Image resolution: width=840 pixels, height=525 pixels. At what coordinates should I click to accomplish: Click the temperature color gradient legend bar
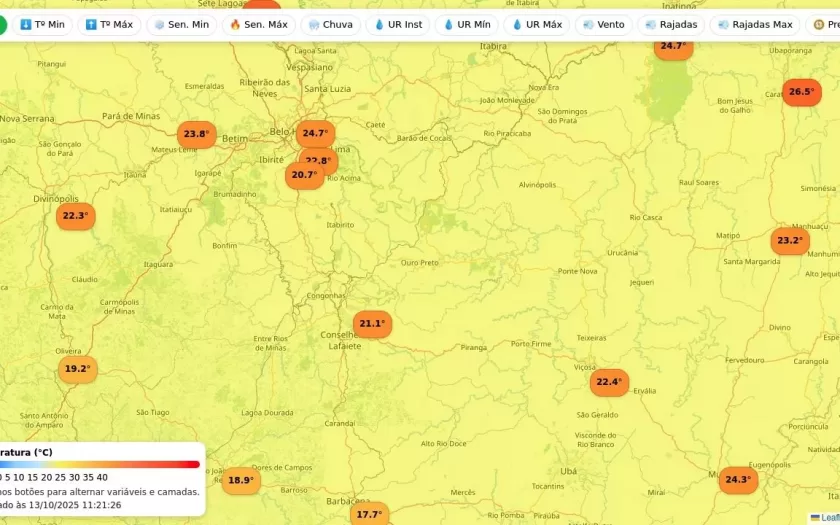100,464
